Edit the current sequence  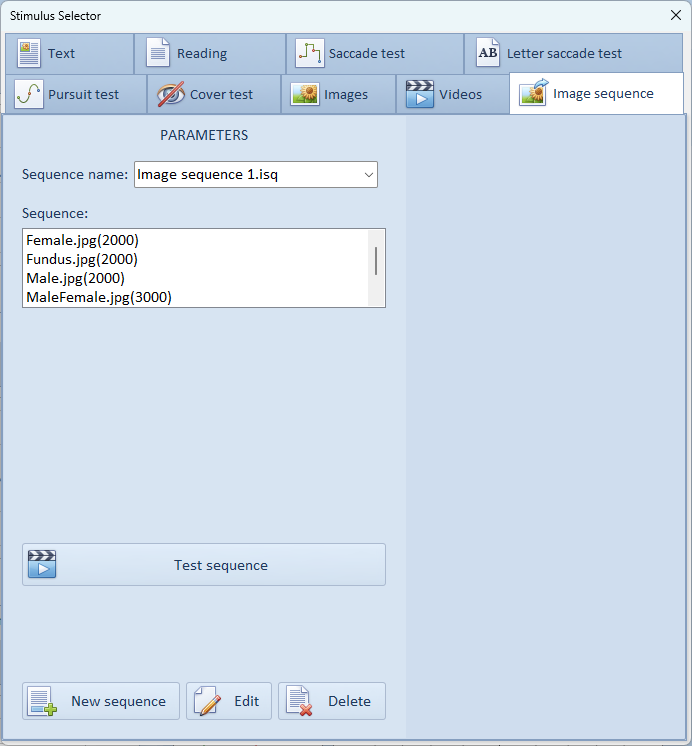click(229, 701)
